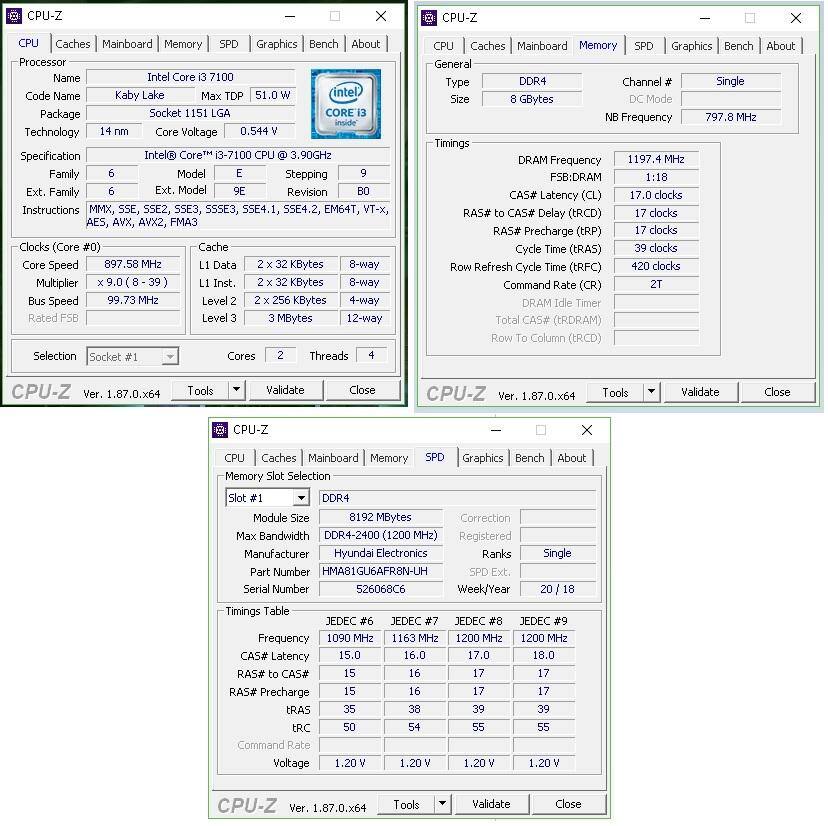Expand the Socket #1 selection dropdown
This screenshot has height=826, width=828.
pos(170,356)
